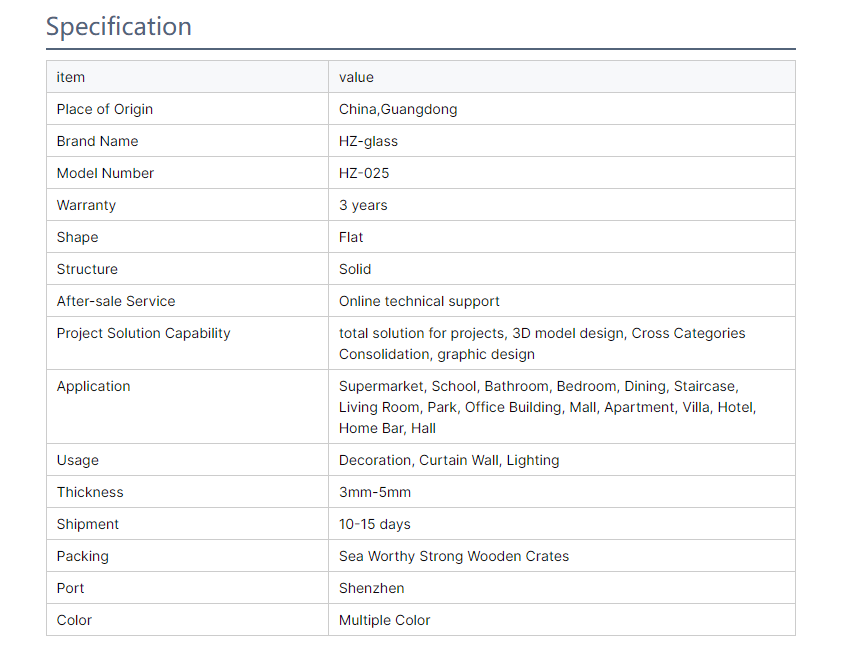Screen dimensions: 844x656
Task: Click the Application row label
Action: click(94, 386)
